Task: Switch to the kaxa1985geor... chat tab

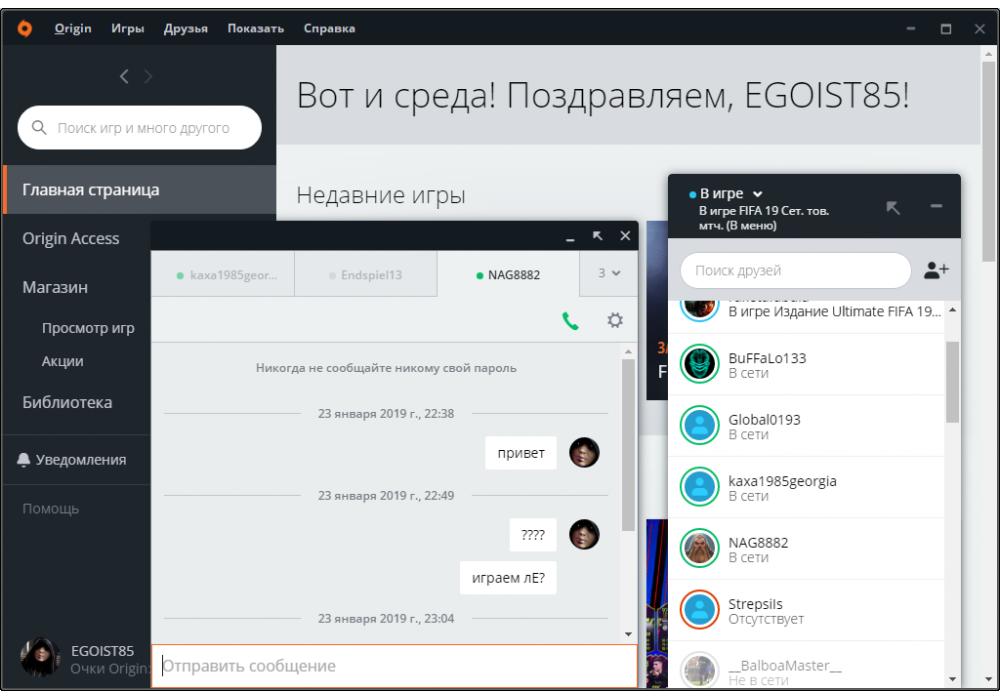Action: tap(222, 275)
